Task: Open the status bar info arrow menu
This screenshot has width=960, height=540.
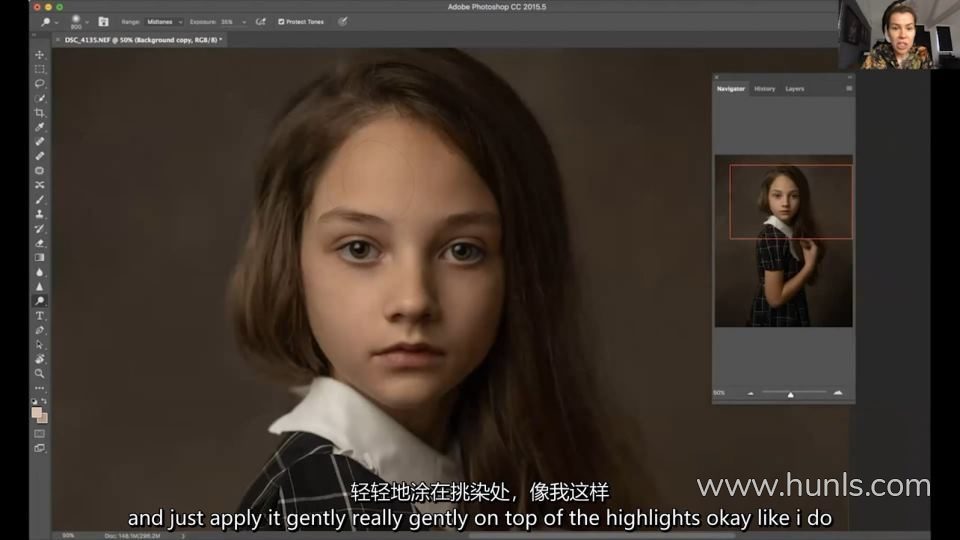Action: (x=182, y=536)
